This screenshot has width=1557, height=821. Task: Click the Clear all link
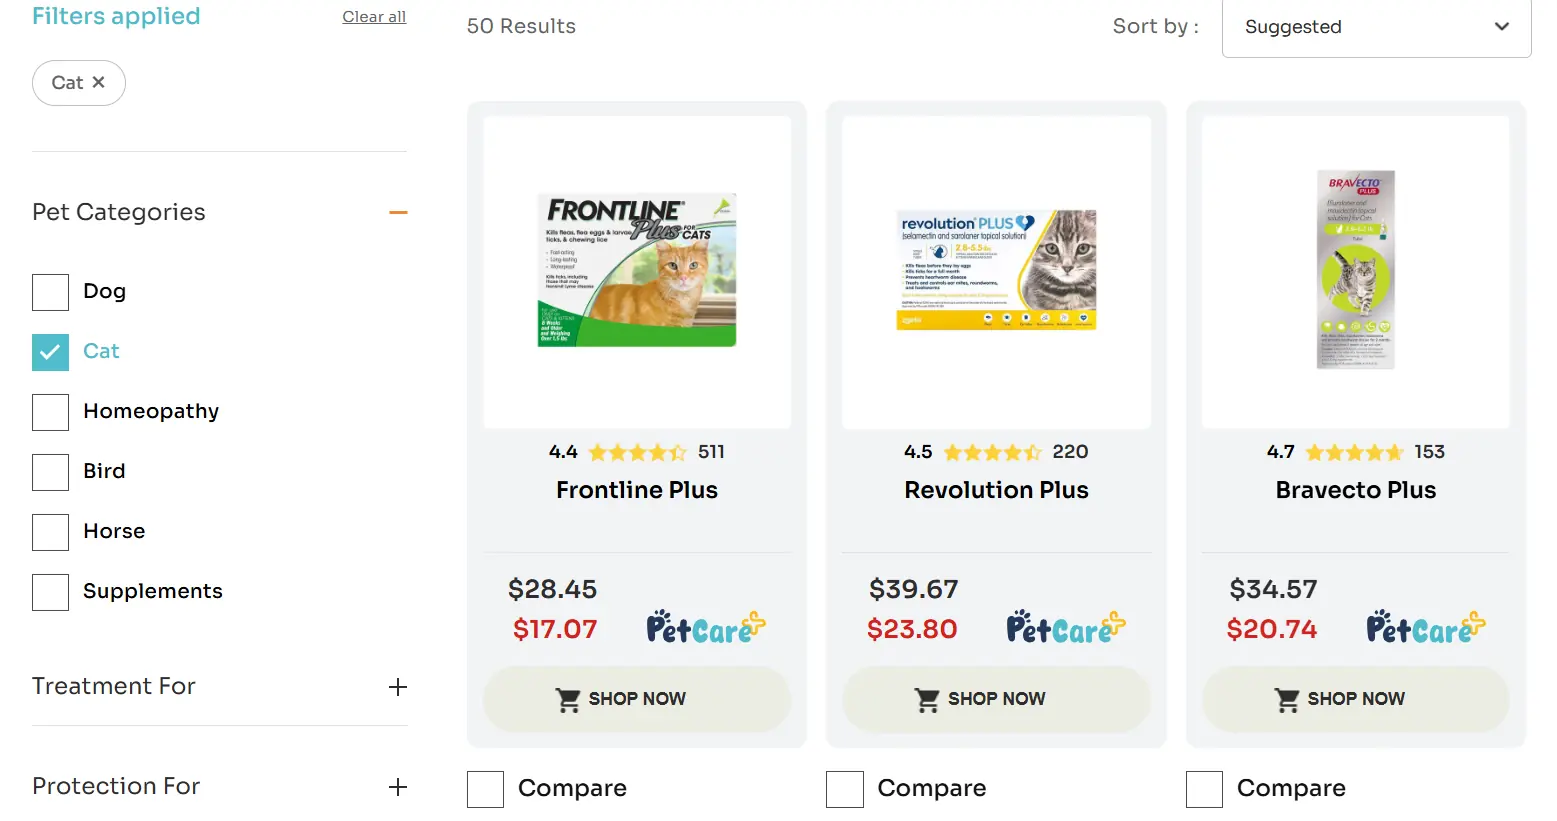(374, 16)
